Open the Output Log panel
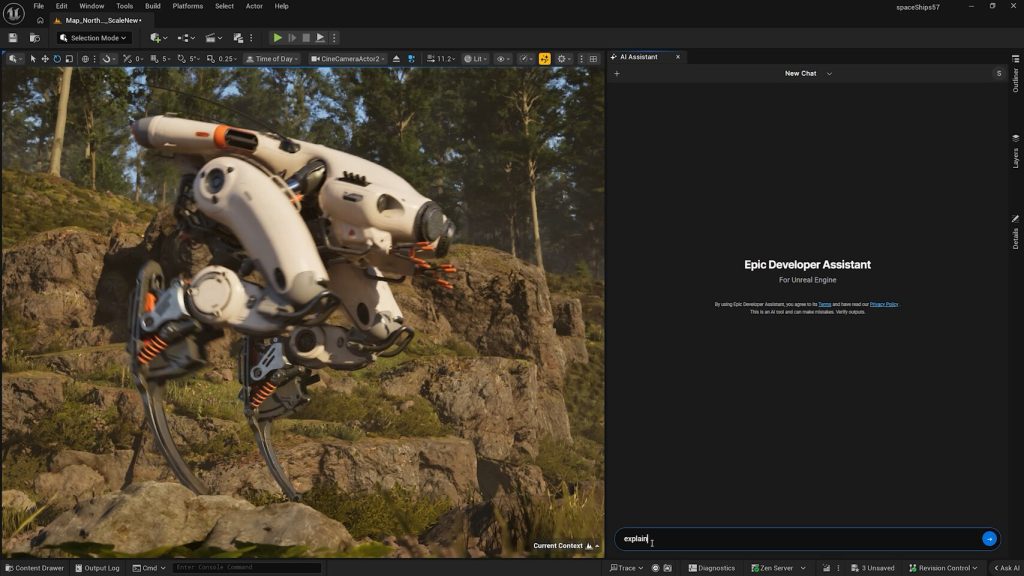 [x=97, y=568]
